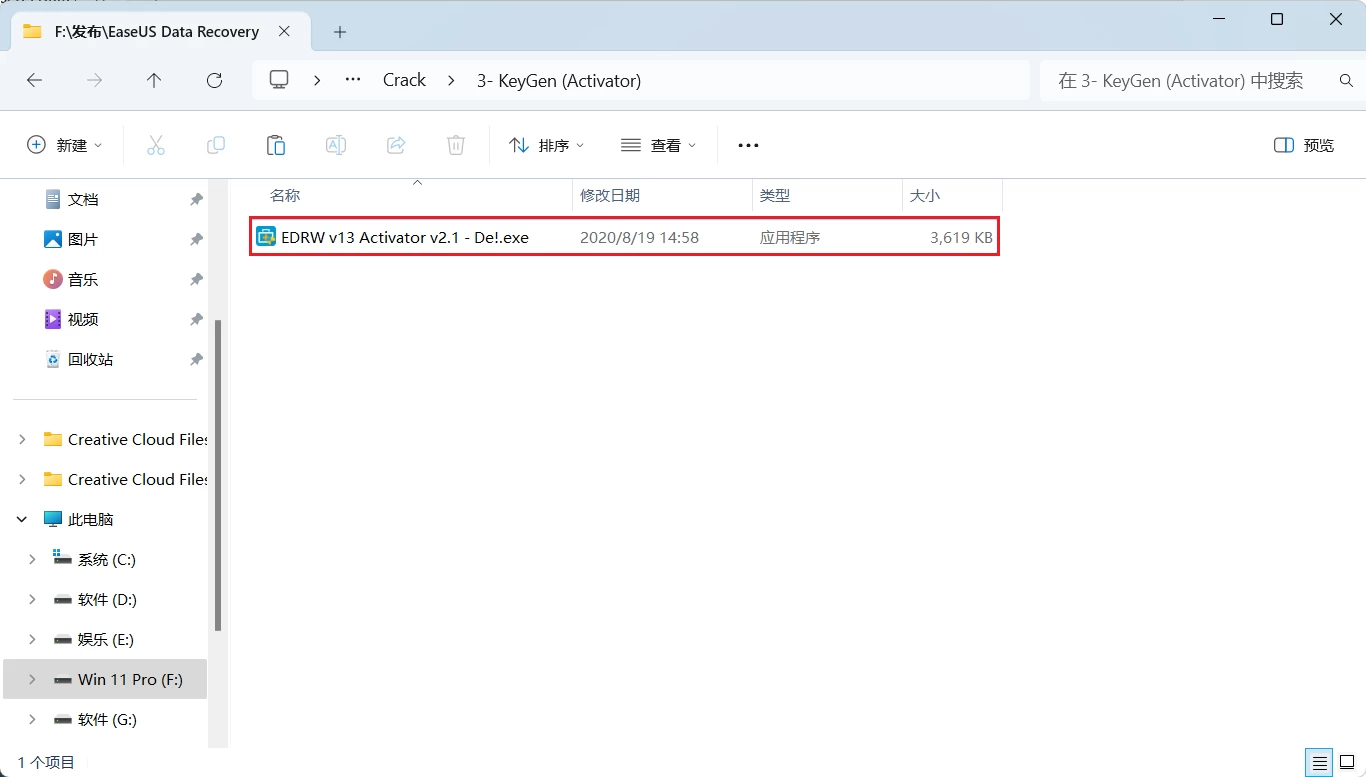Expand the first Creative Cloud Files folder
Image resolution: width=1366 pixels, height=777 pixels.
click(x=22, y=440)
